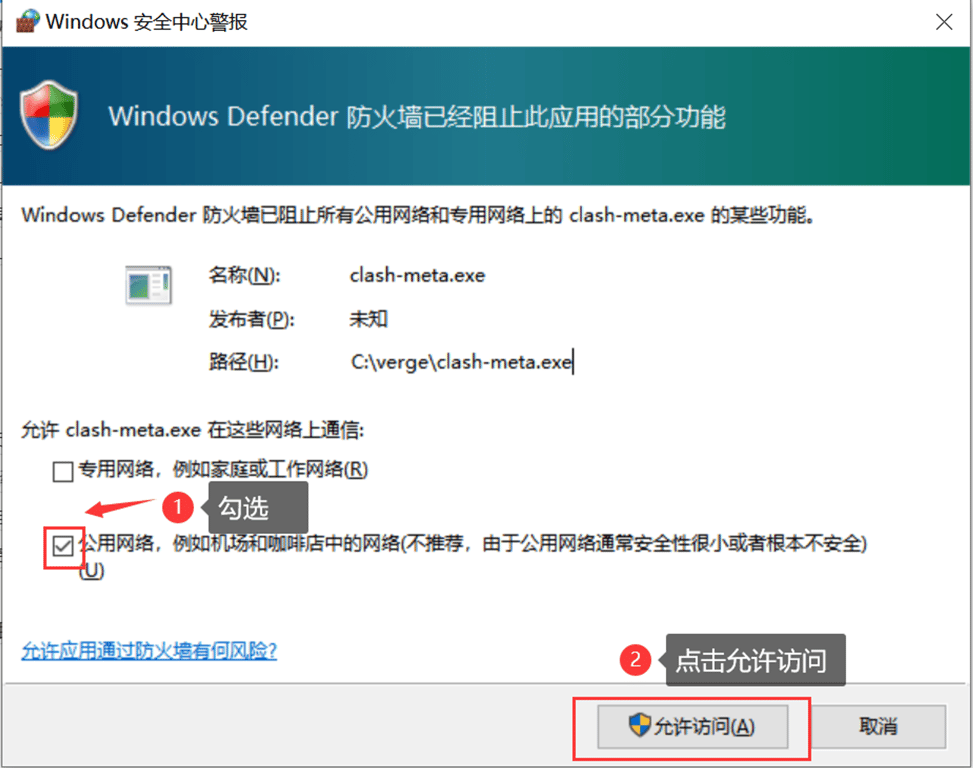This screenshot has width=973, height=768.
Task: Enable the 专用网络 private network checkbox
Action: [63, 471]
